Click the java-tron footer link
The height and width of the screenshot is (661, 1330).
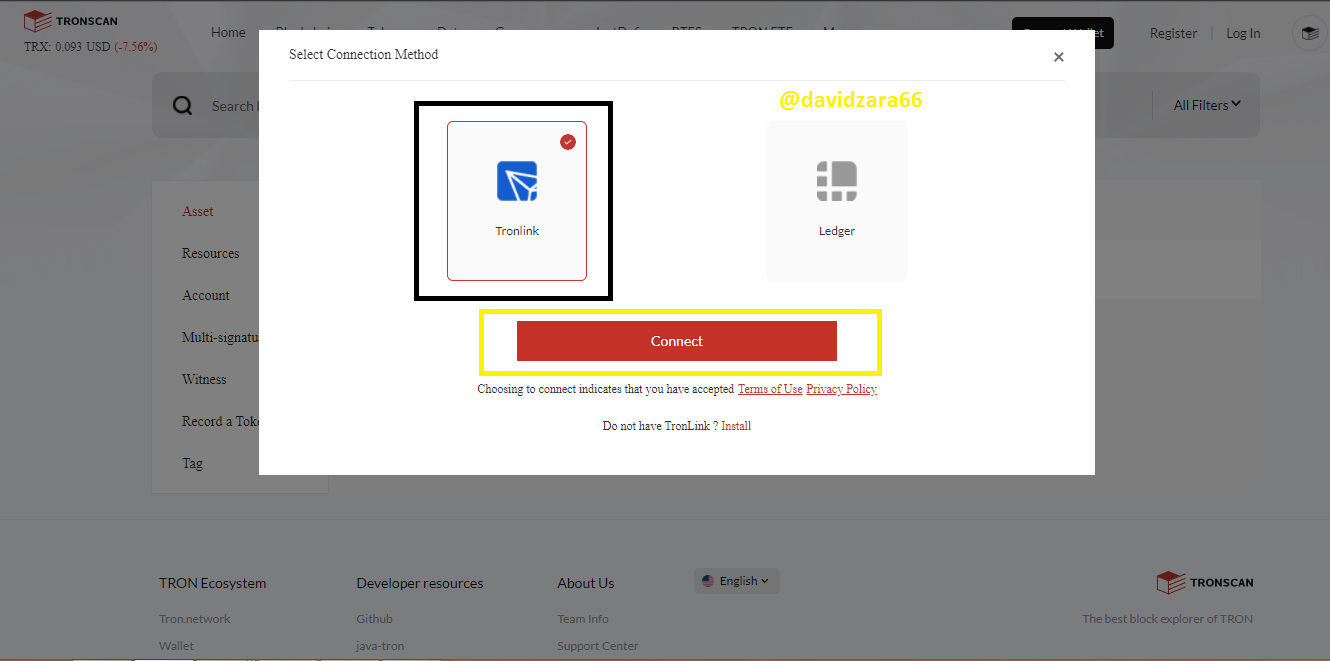click(x=380, y=646)
